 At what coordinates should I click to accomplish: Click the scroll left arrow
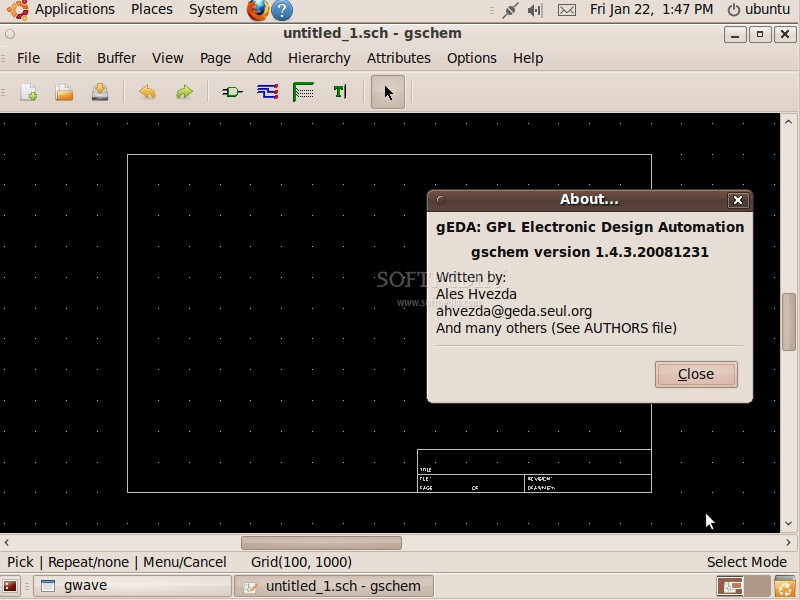(7, 542)
